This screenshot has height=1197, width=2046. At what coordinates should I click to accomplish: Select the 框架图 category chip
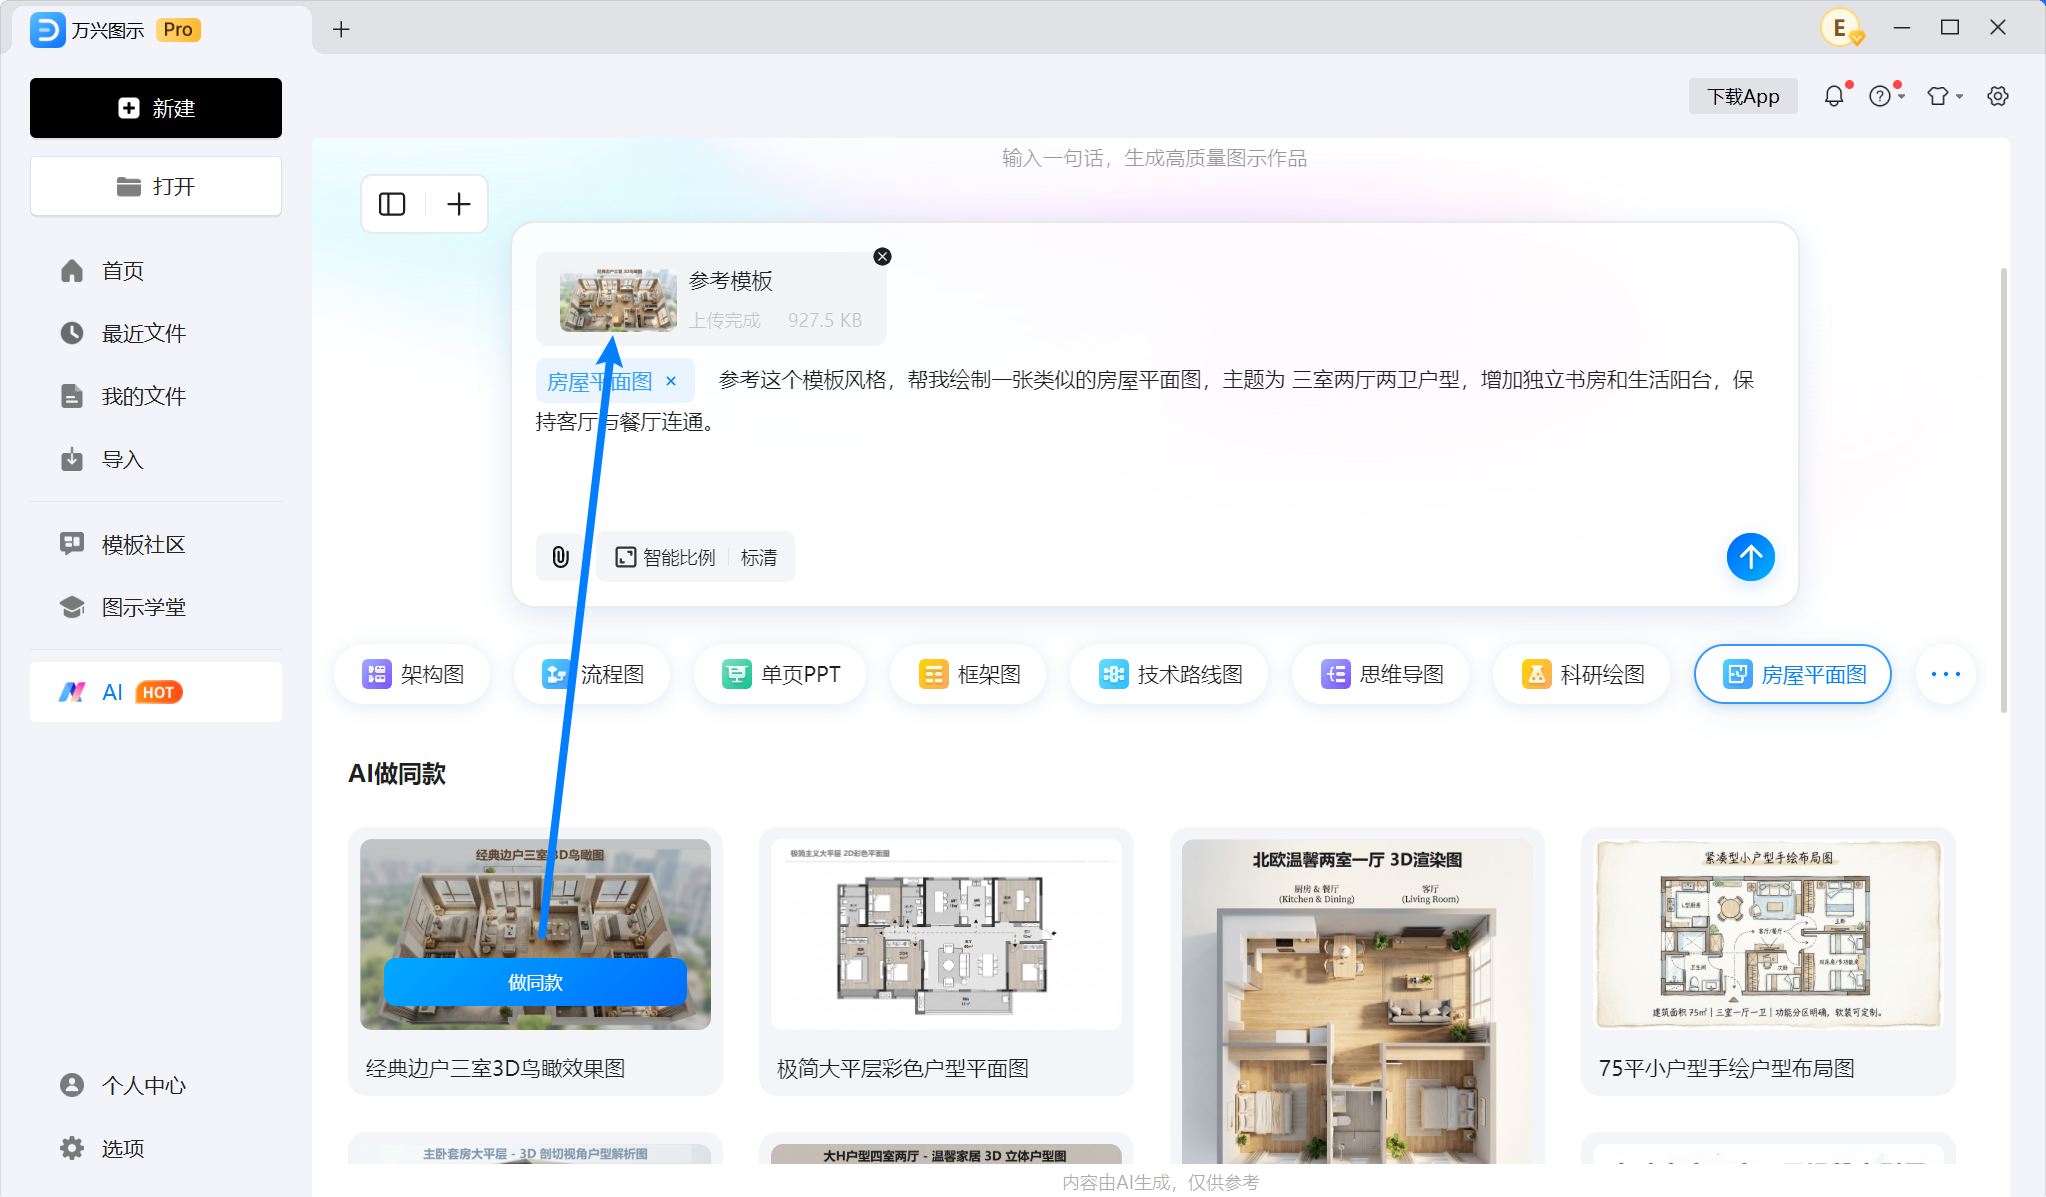pyautogui.click(x=970, y=674)
